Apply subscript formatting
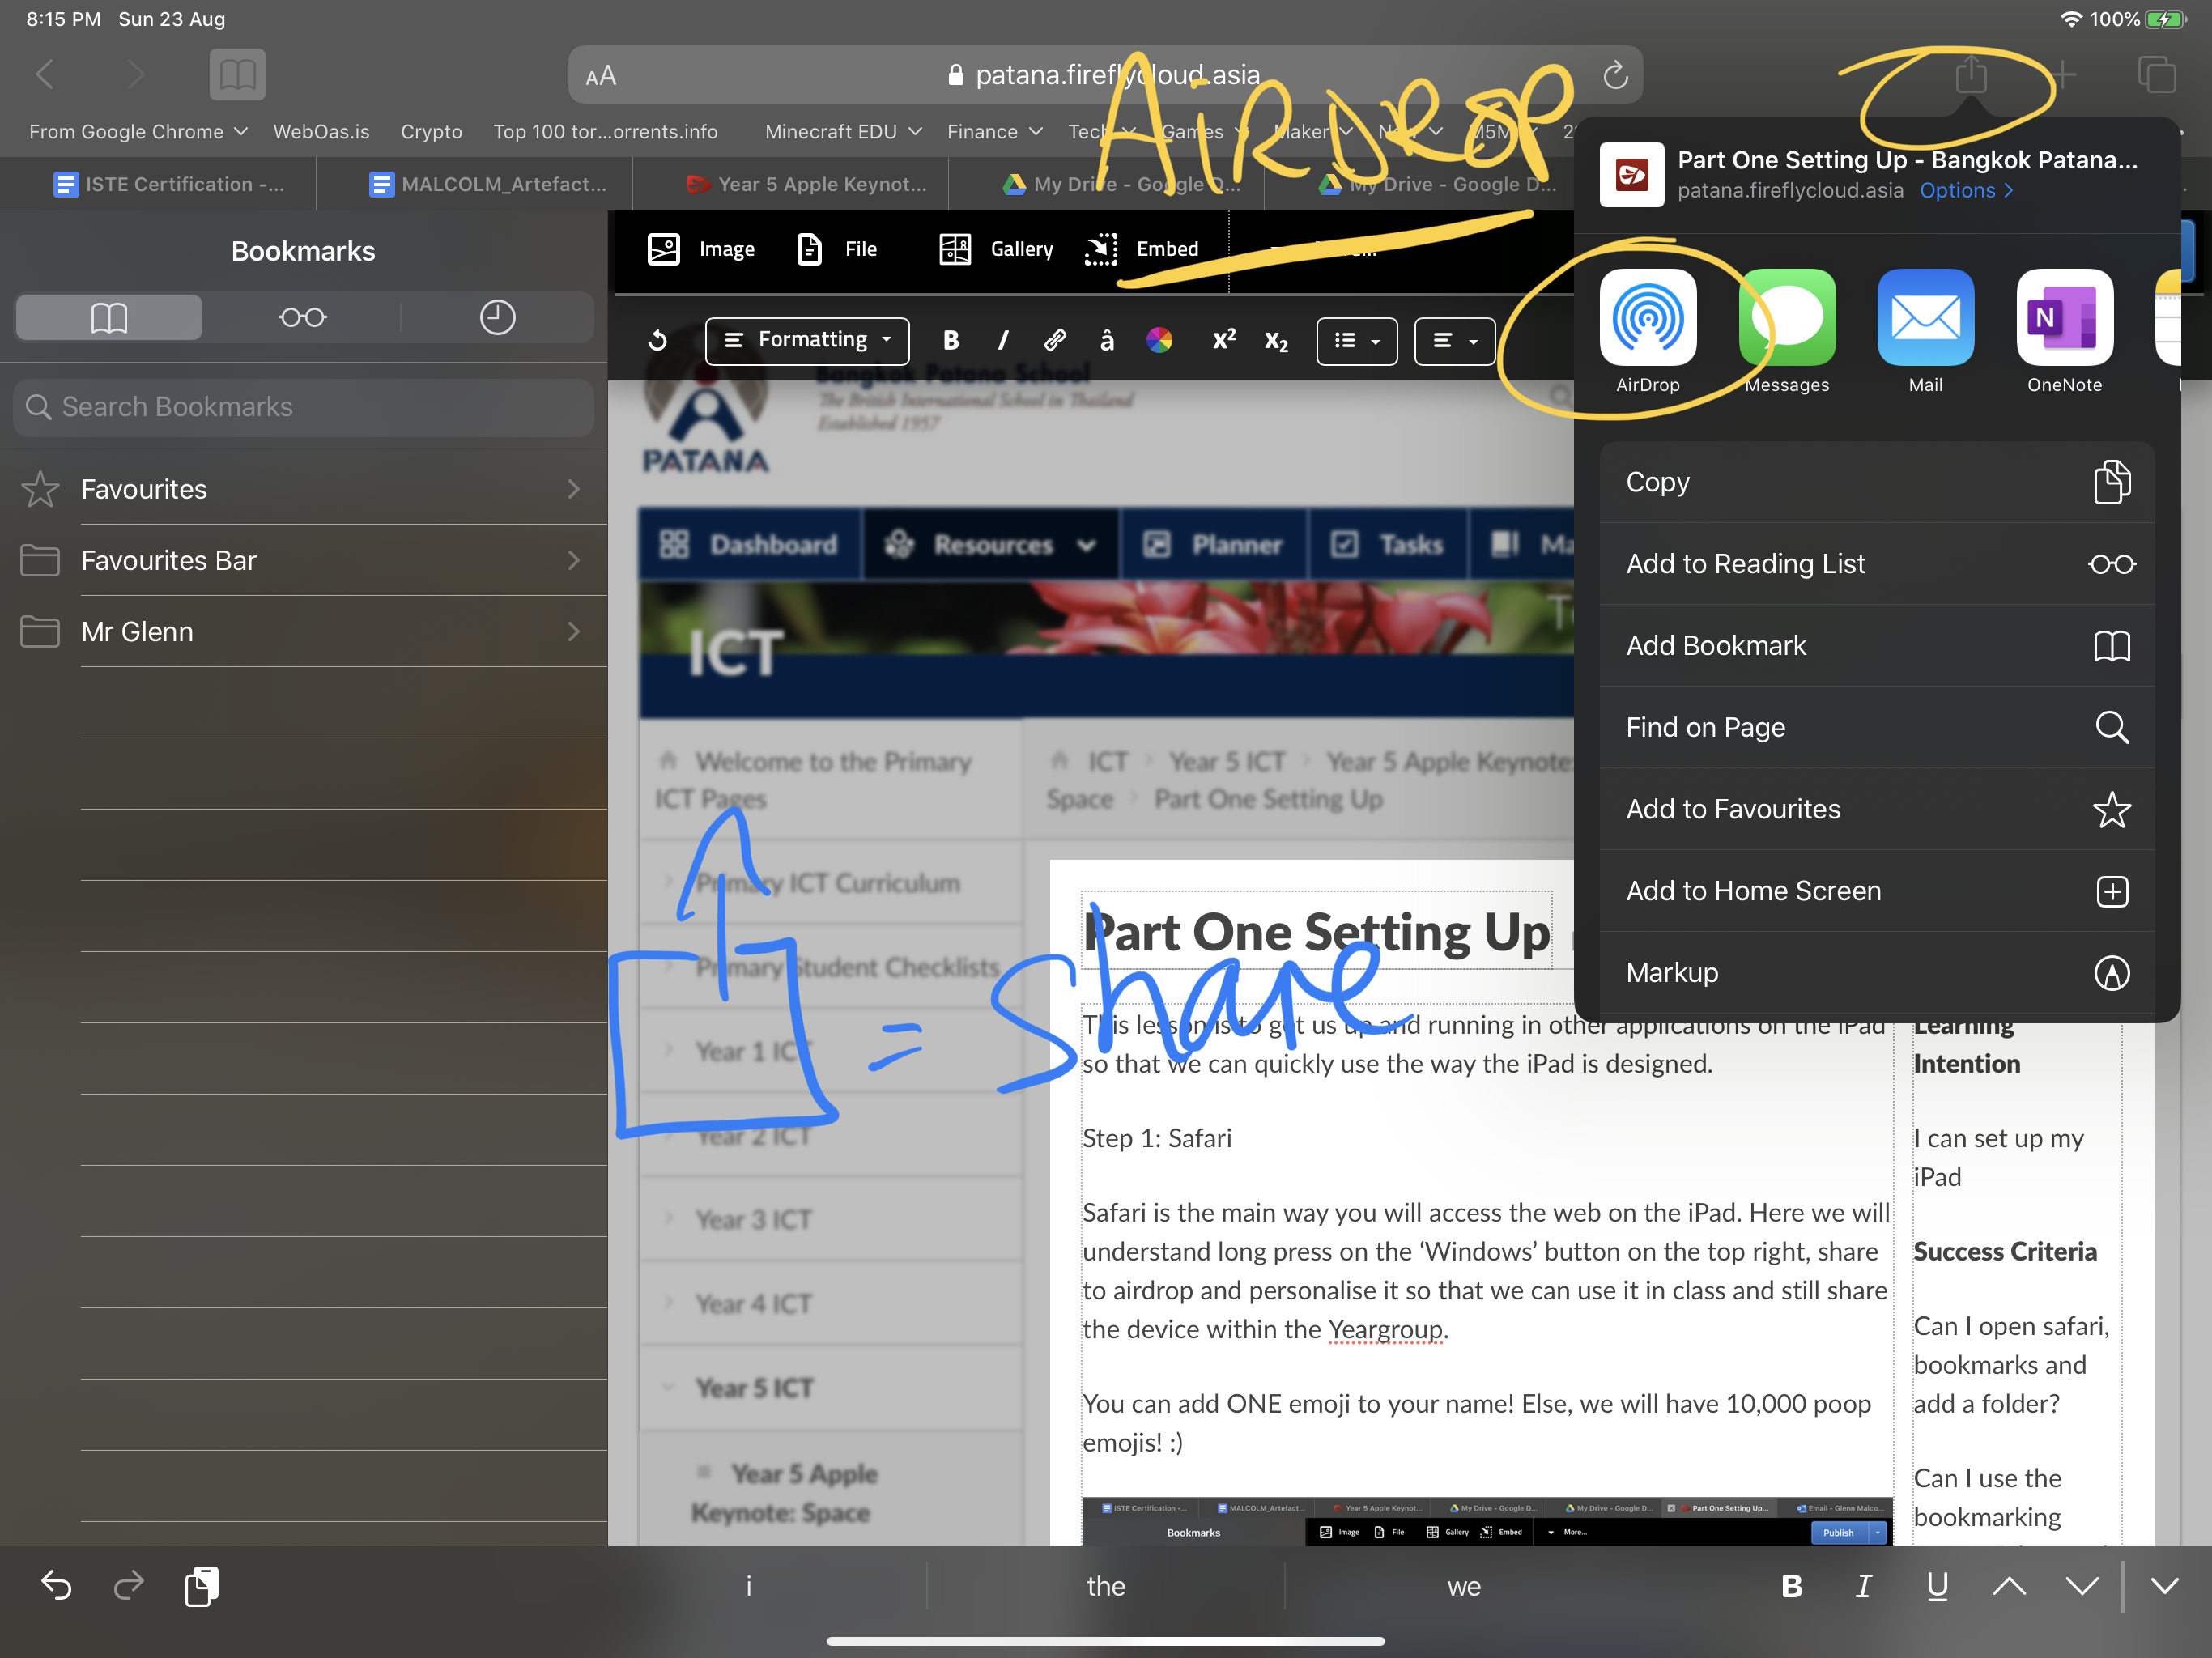This screenshot has width=2212, height=1658. 1276,342
